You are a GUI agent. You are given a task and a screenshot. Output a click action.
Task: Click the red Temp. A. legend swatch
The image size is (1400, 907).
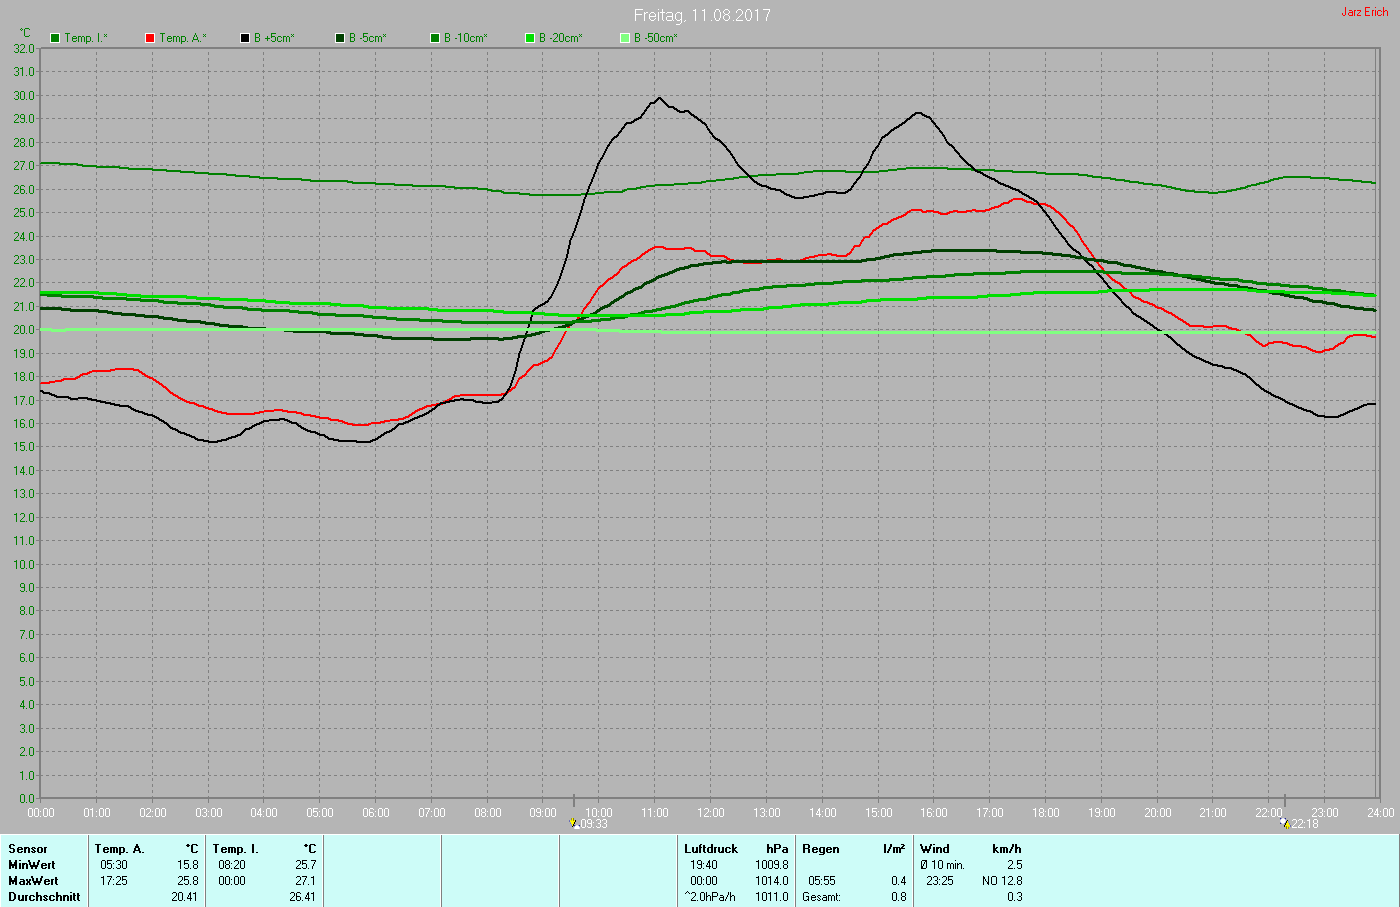click(x=150, y=38)
